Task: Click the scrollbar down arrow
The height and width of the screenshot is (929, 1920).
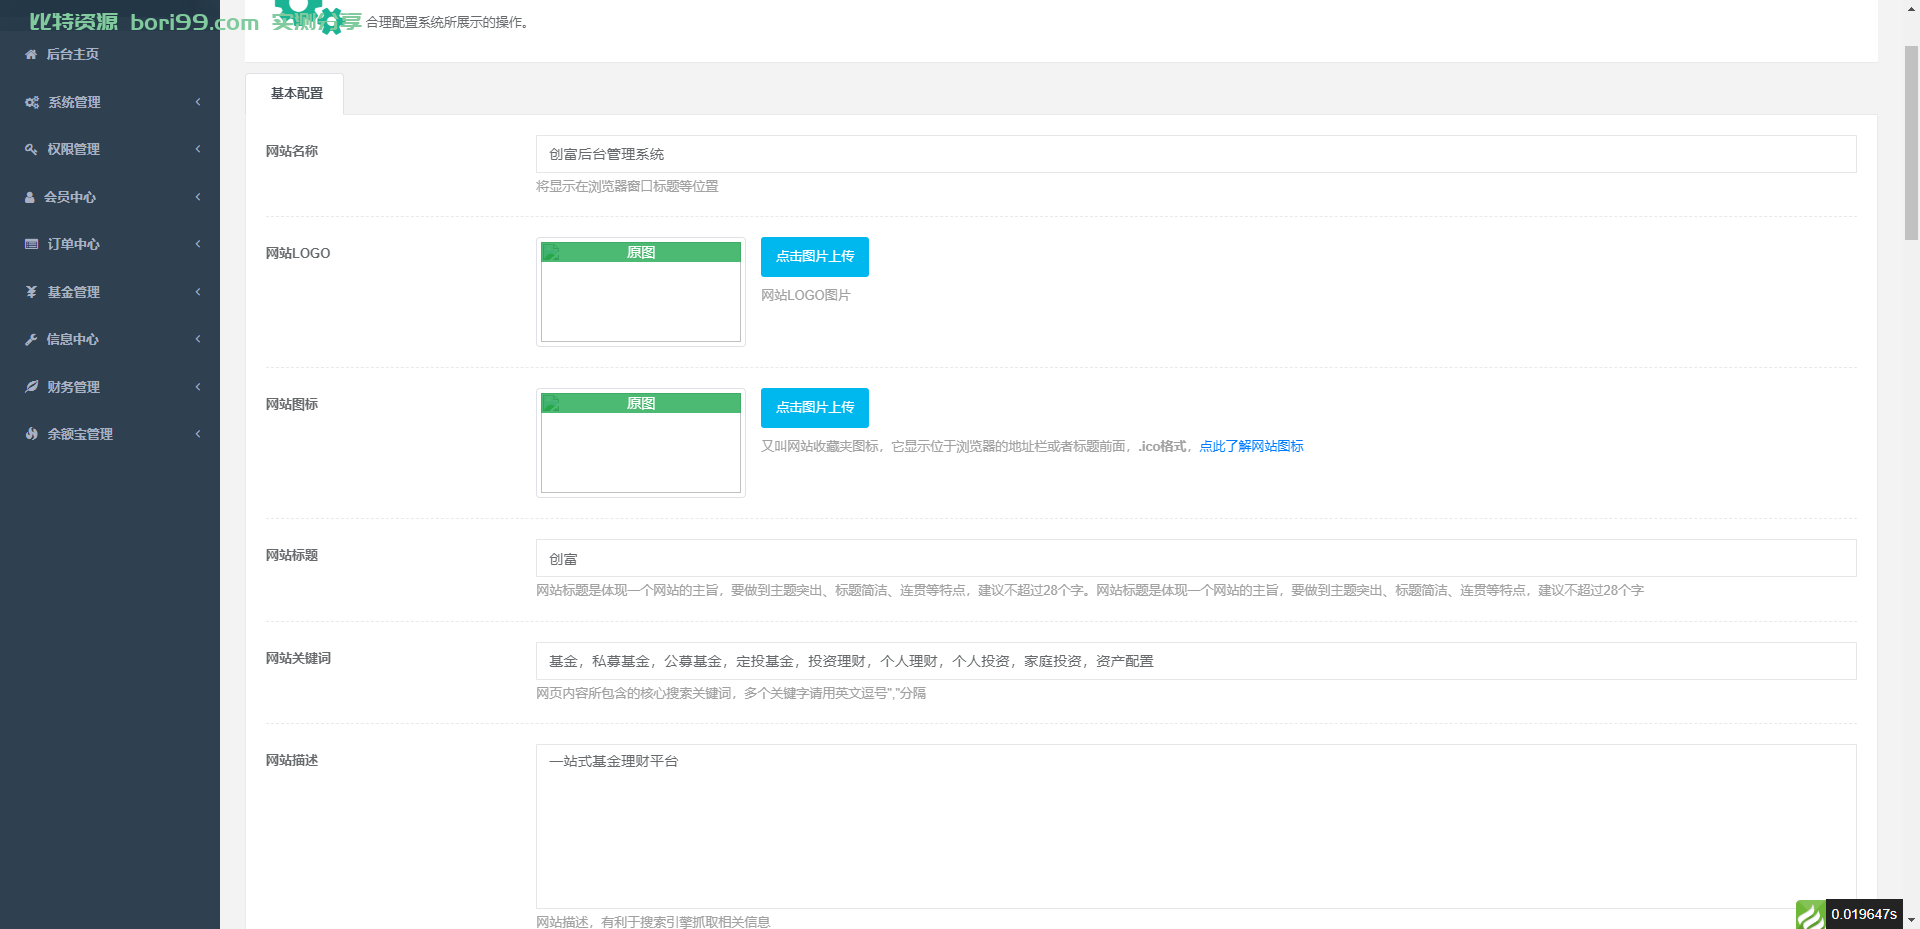Action: (x=1911, y=920)
